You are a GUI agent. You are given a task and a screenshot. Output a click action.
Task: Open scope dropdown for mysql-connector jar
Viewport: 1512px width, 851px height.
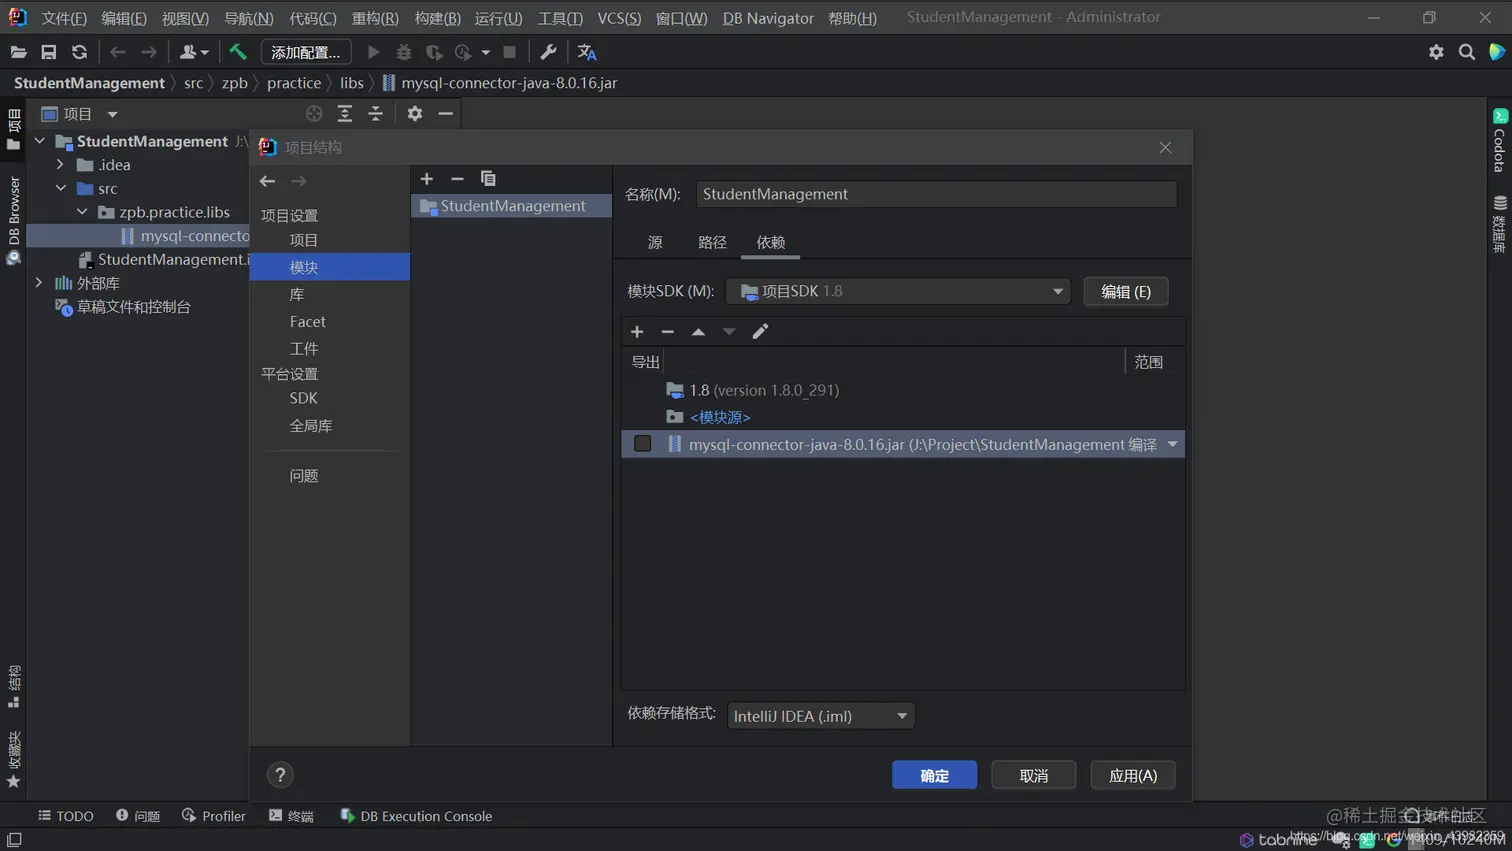[x=1172, y=444]
